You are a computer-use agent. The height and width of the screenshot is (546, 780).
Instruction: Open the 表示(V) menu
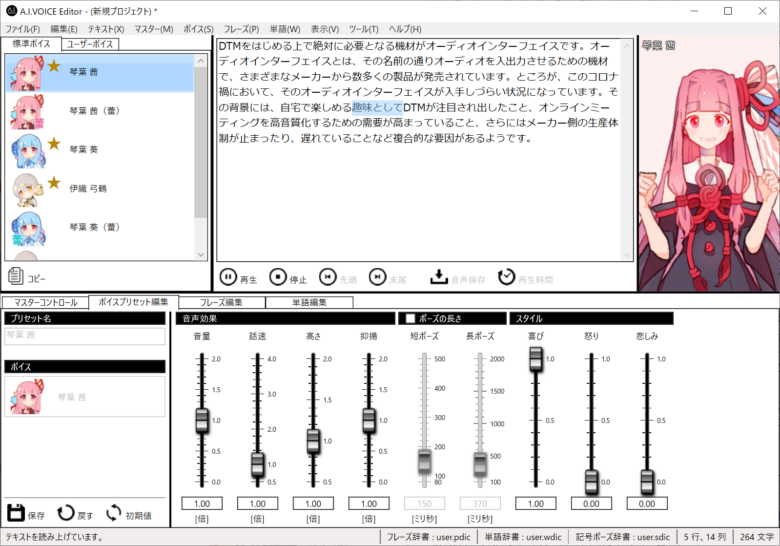(325, 29)
